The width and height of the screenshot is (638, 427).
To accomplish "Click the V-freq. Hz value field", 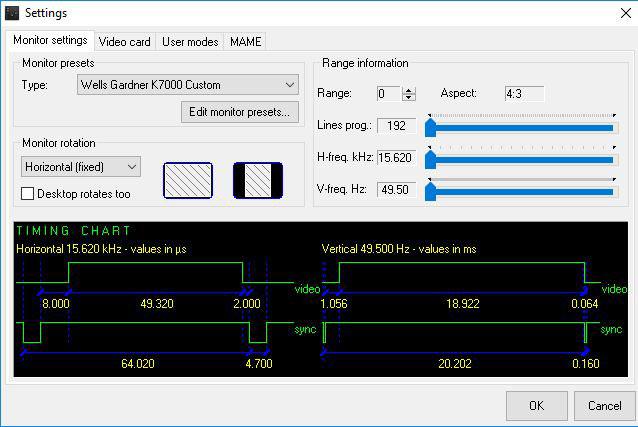I will pyautogui.click(x=396, y=190).
